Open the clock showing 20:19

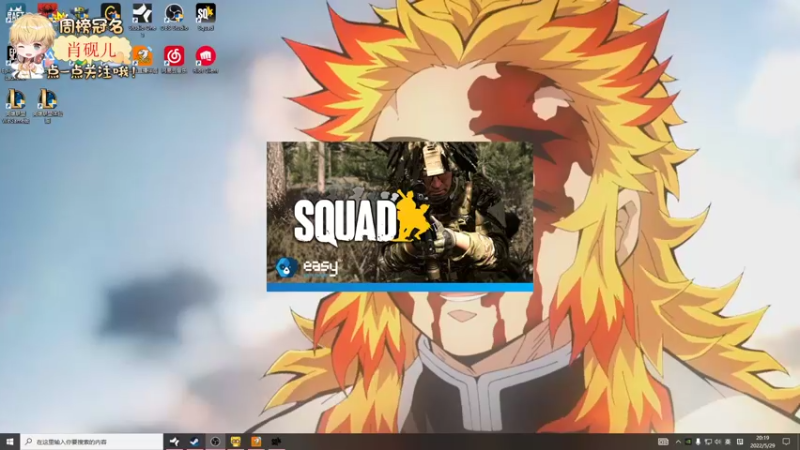tap(762, 442)
